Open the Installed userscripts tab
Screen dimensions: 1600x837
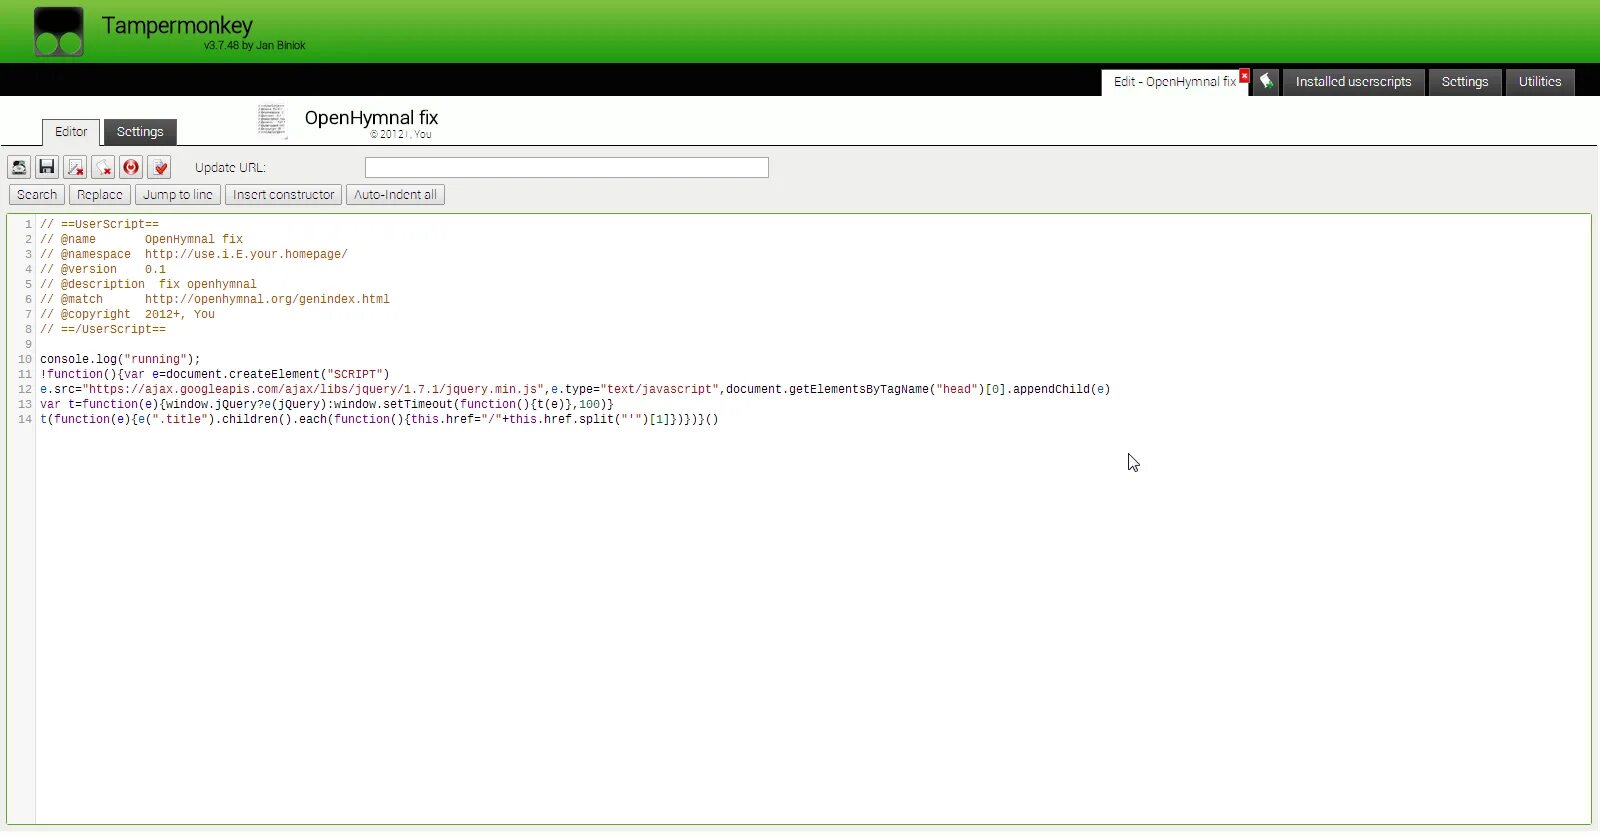[x=1353, y=82]
